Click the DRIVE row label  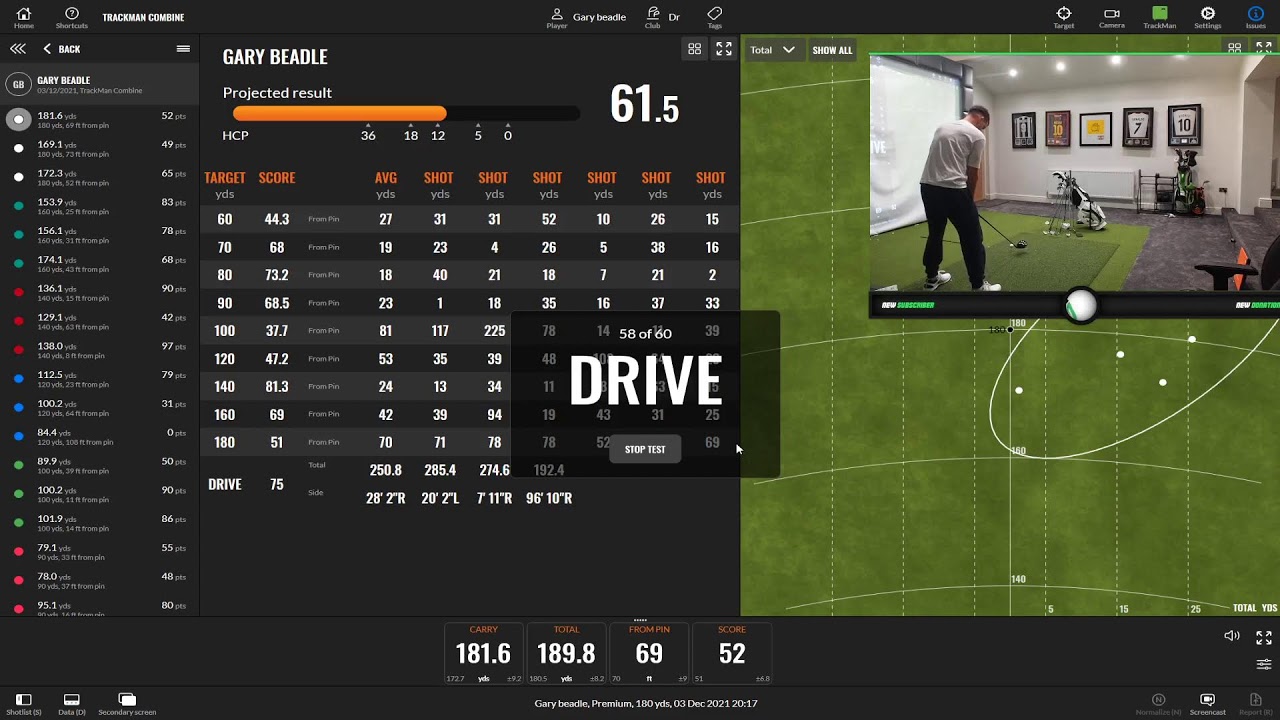click(x=225, y=485)
